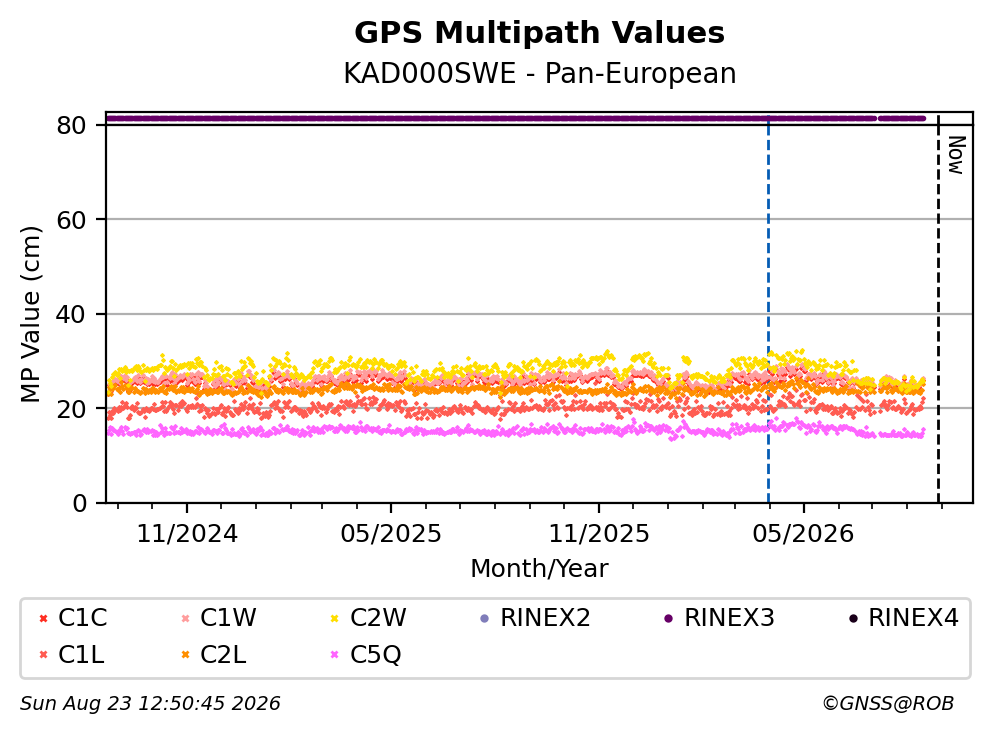Click the Month/Year axis label
The image size is (993, 734).
(539, 569)
